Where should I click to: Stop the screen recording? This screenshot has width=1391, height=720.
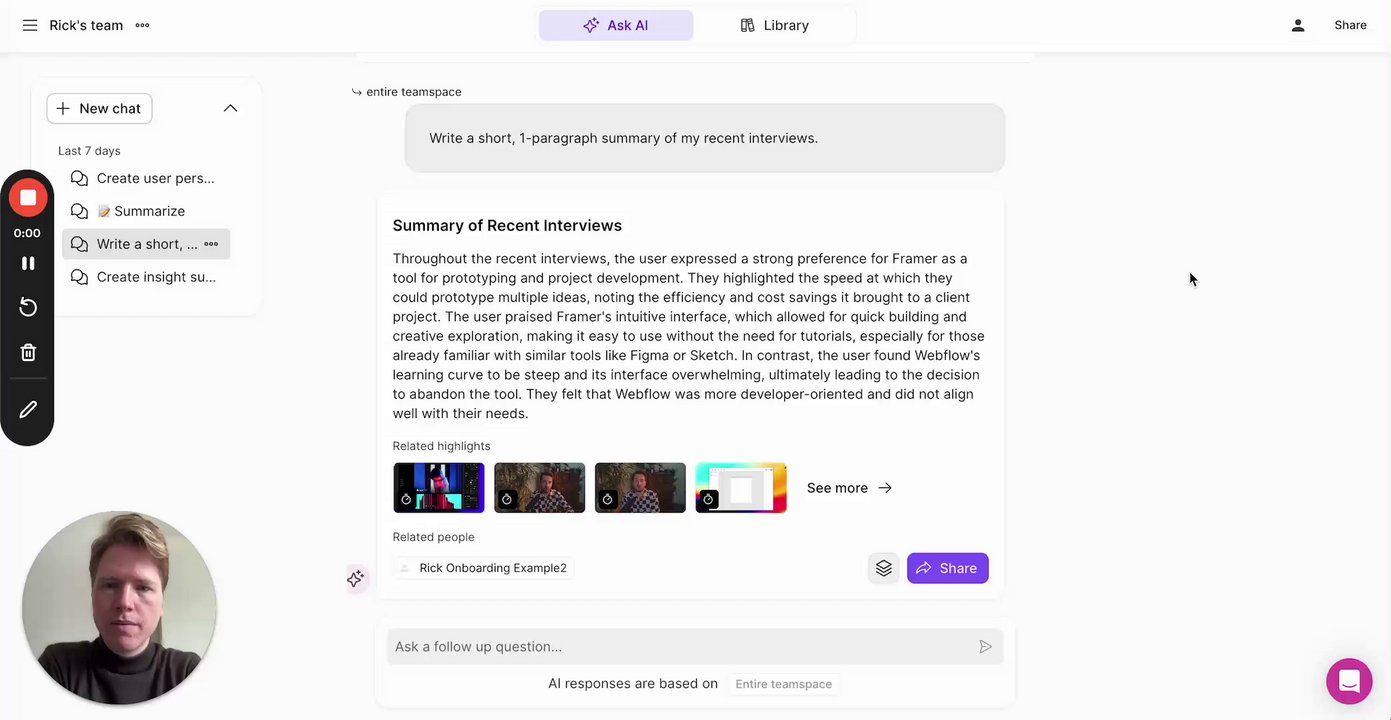[x=28, y=198]
